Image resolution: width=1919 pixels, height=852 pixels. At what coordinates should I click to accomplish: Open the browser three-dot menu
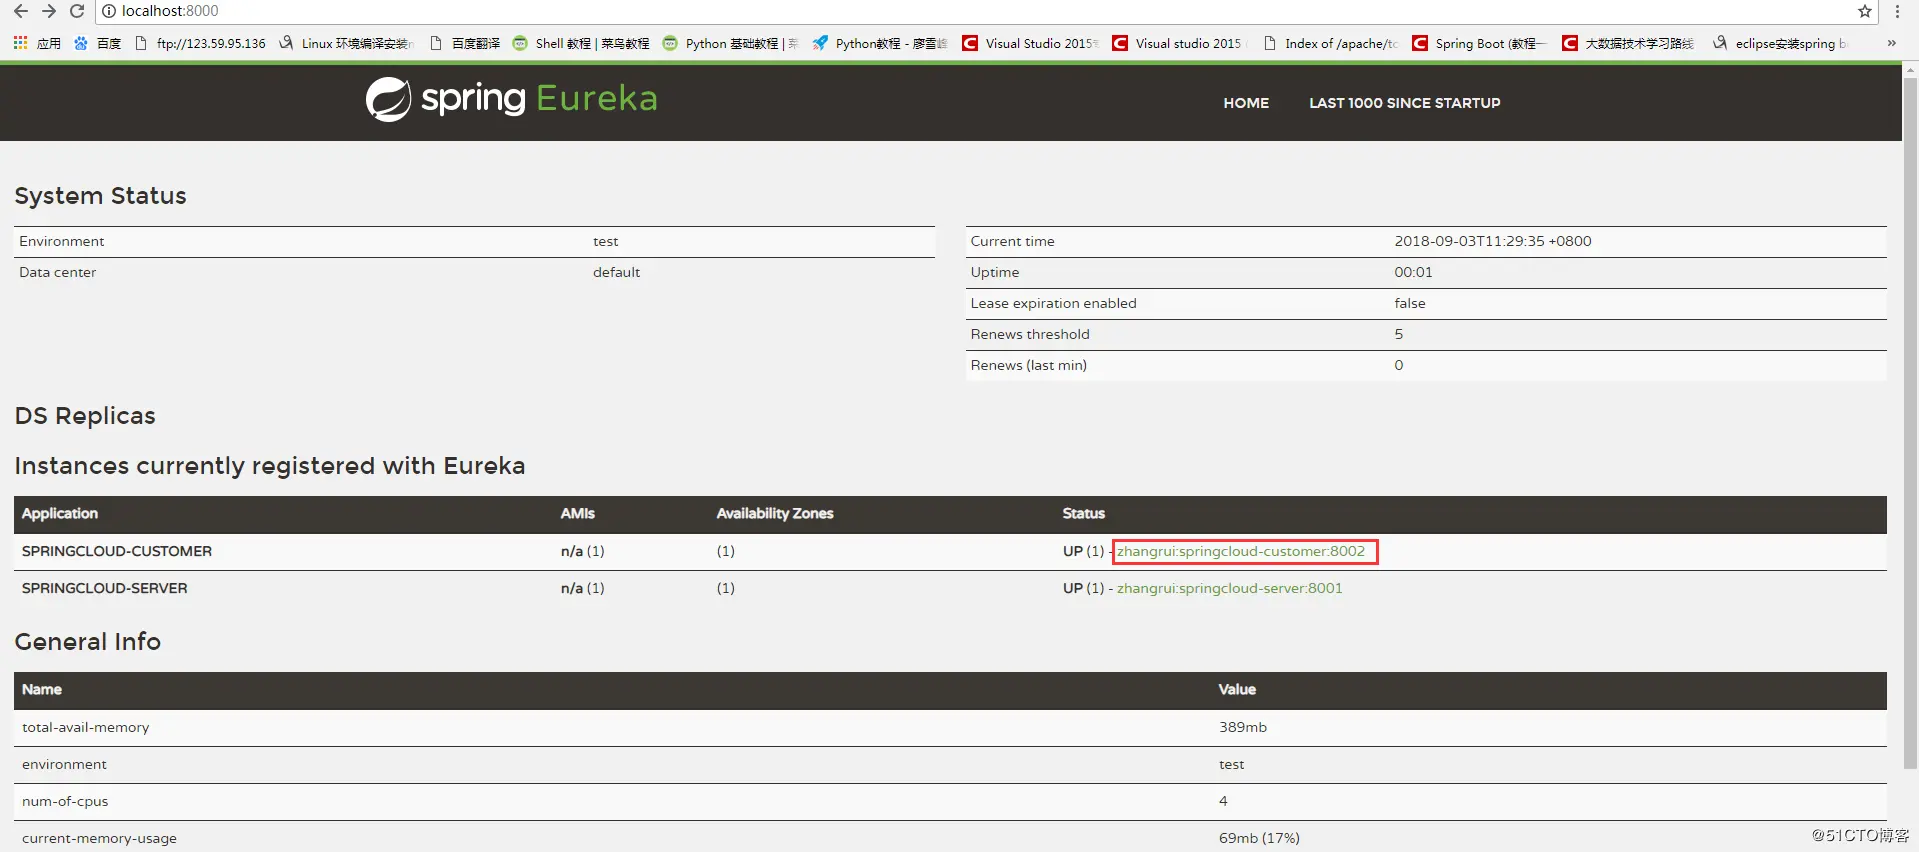pos(1897,11)
